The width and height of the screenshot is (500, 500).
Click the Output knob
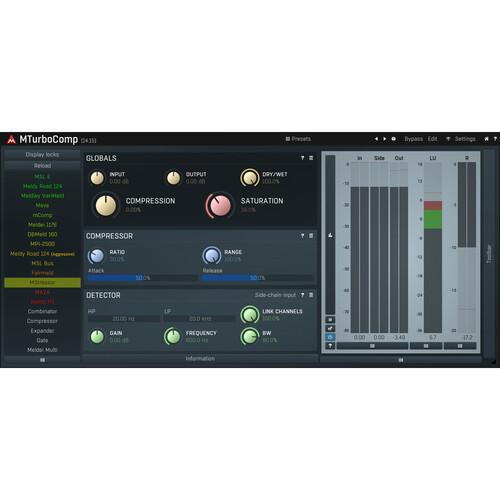coord(173,178)
